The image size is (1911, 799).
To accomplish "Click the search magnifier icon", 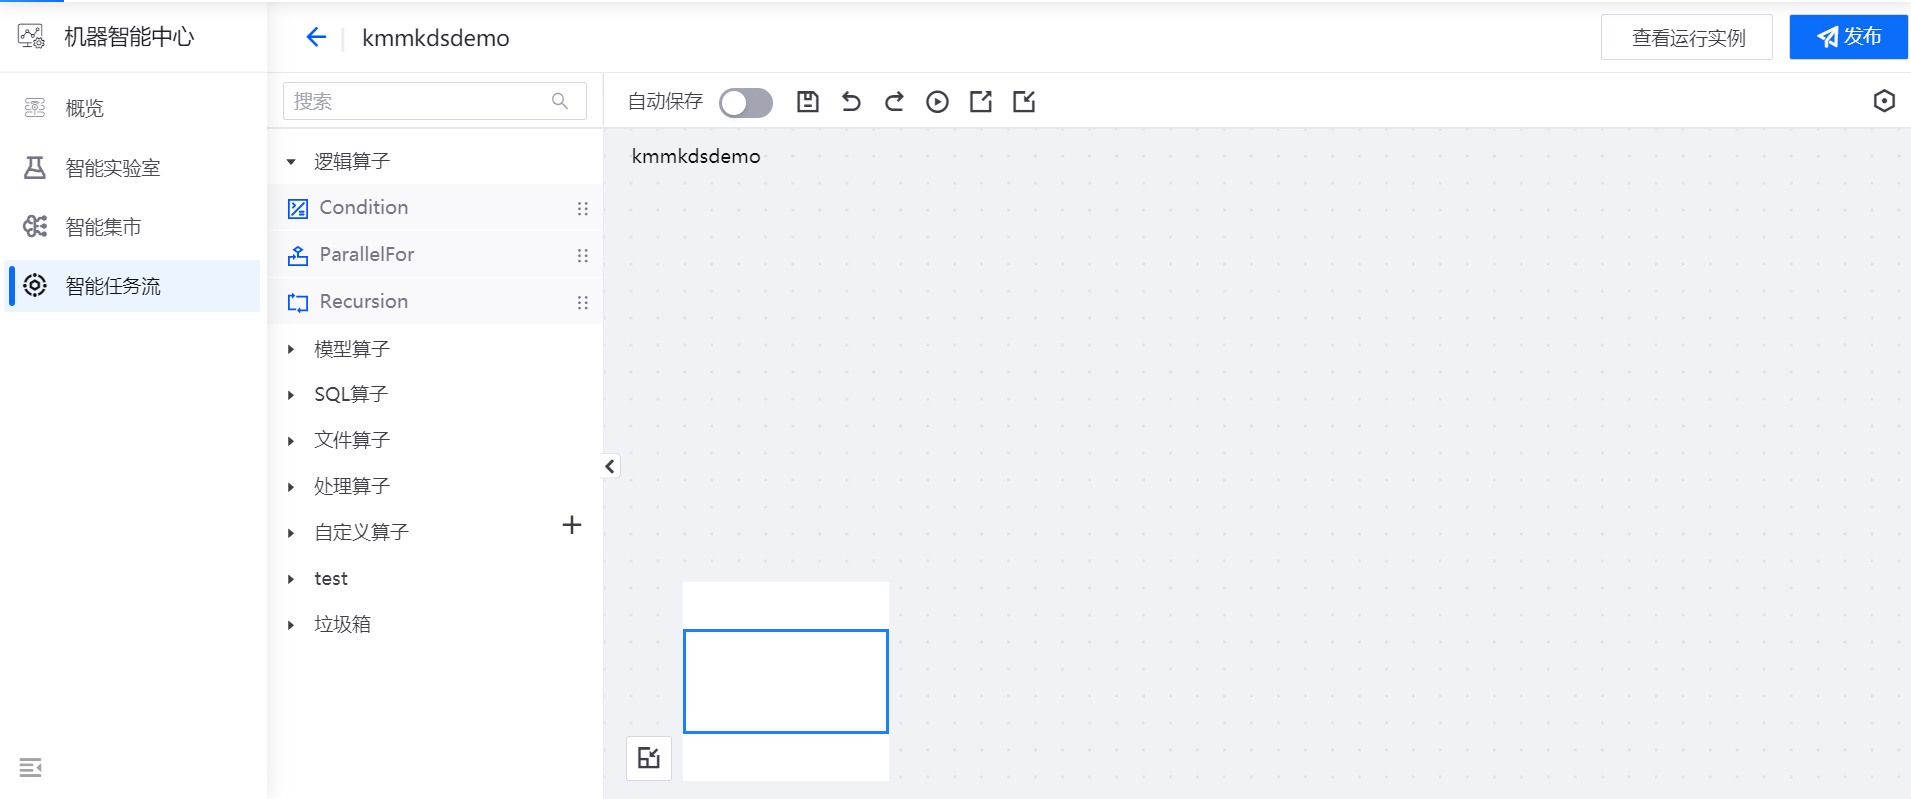I will 560,101.
